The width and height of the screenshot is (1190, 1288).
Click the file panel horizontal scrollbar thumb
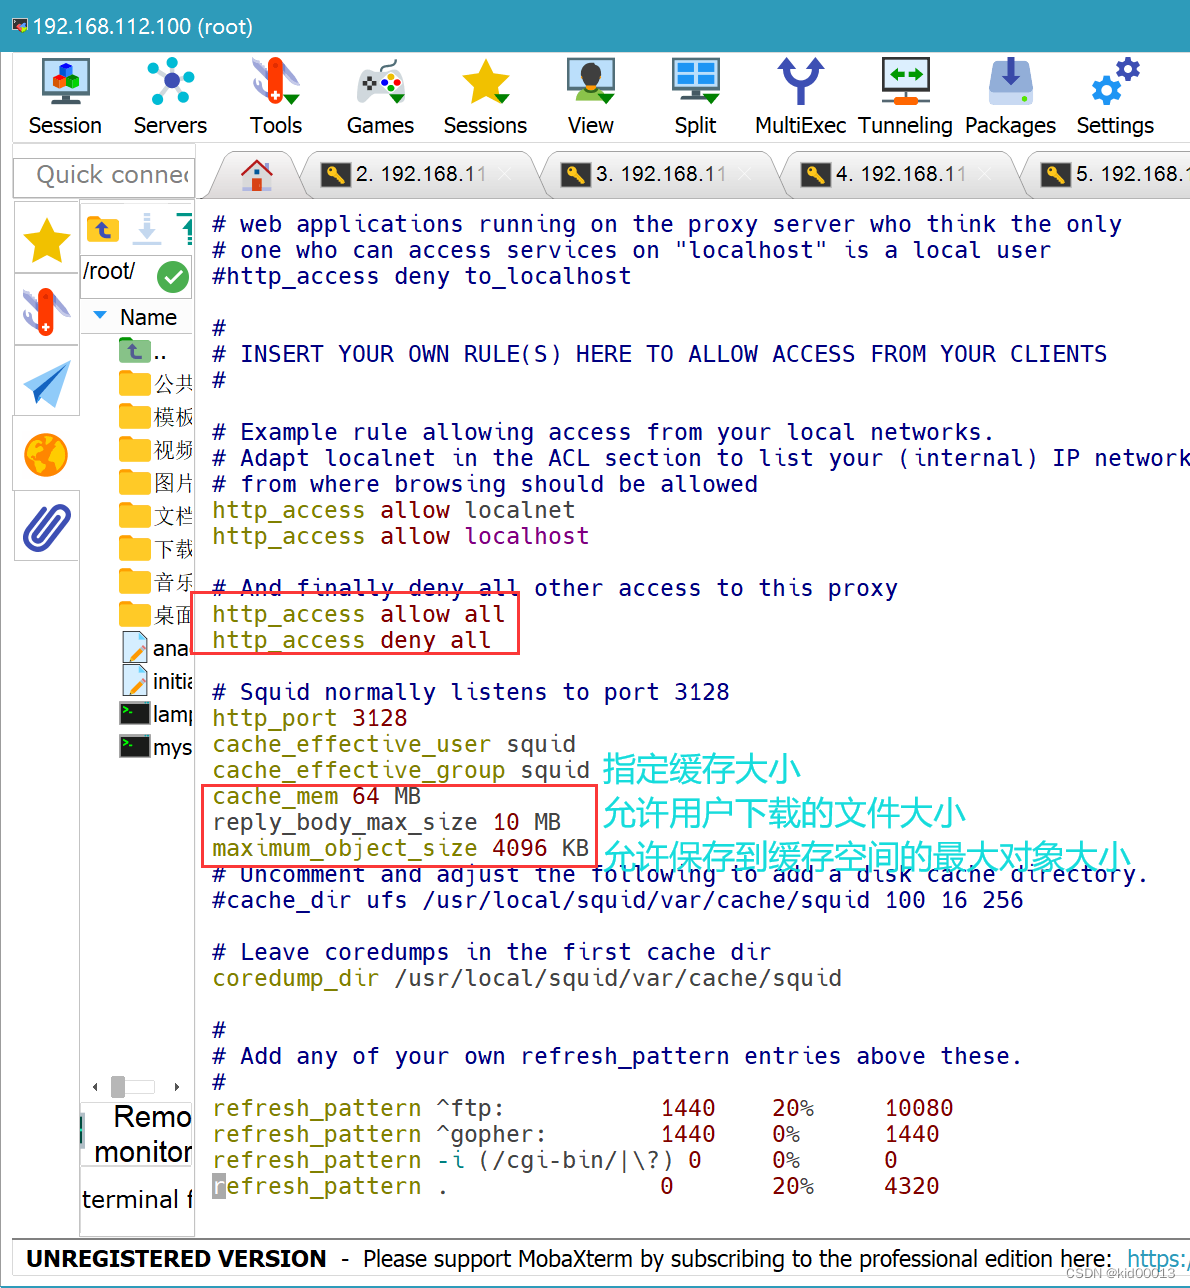click(x=118, y=1086)
